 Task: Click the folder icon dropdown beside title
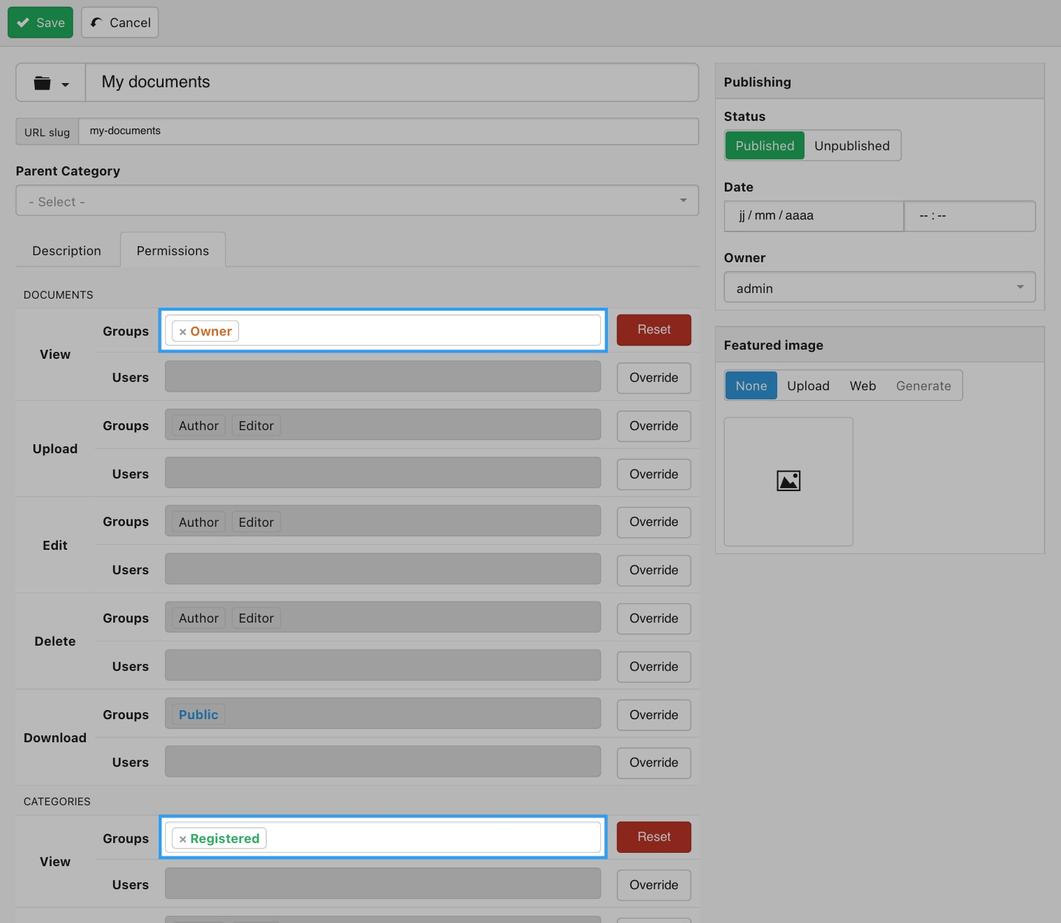(x=50, y=83)
